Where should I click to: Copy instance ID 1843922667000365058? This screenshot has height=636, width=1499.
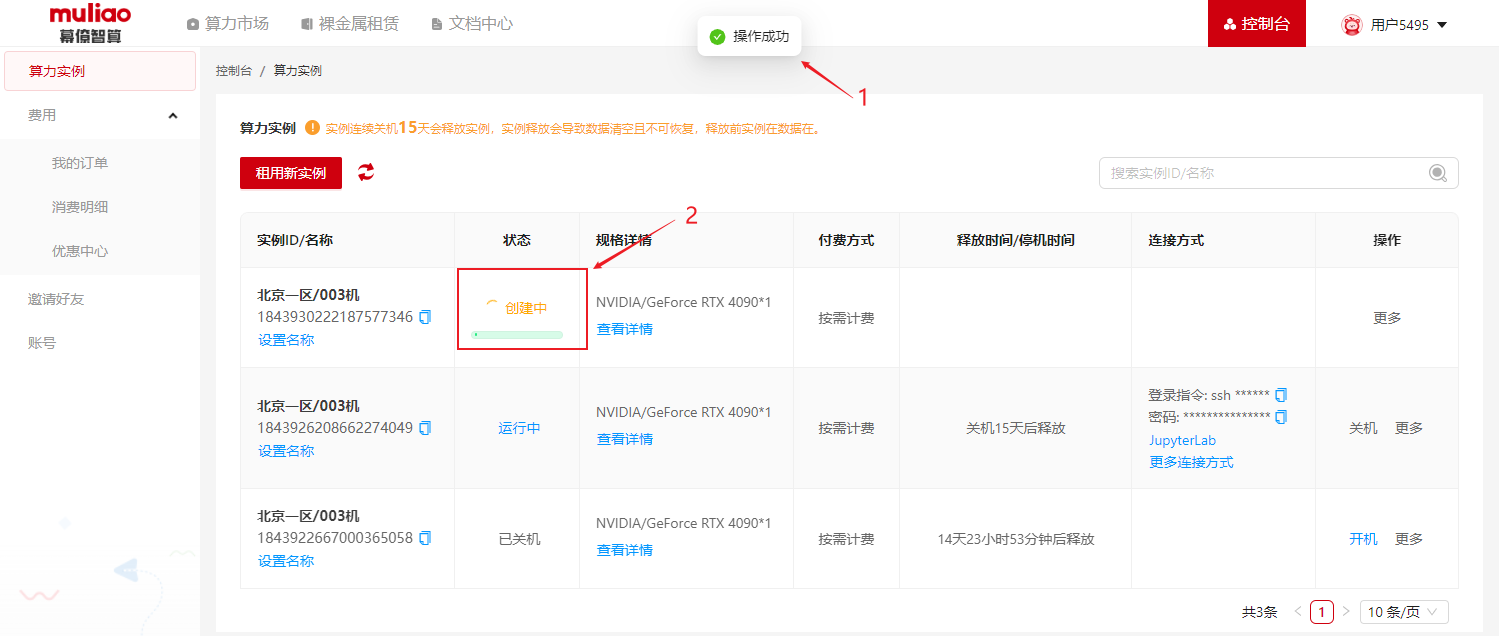425,538
